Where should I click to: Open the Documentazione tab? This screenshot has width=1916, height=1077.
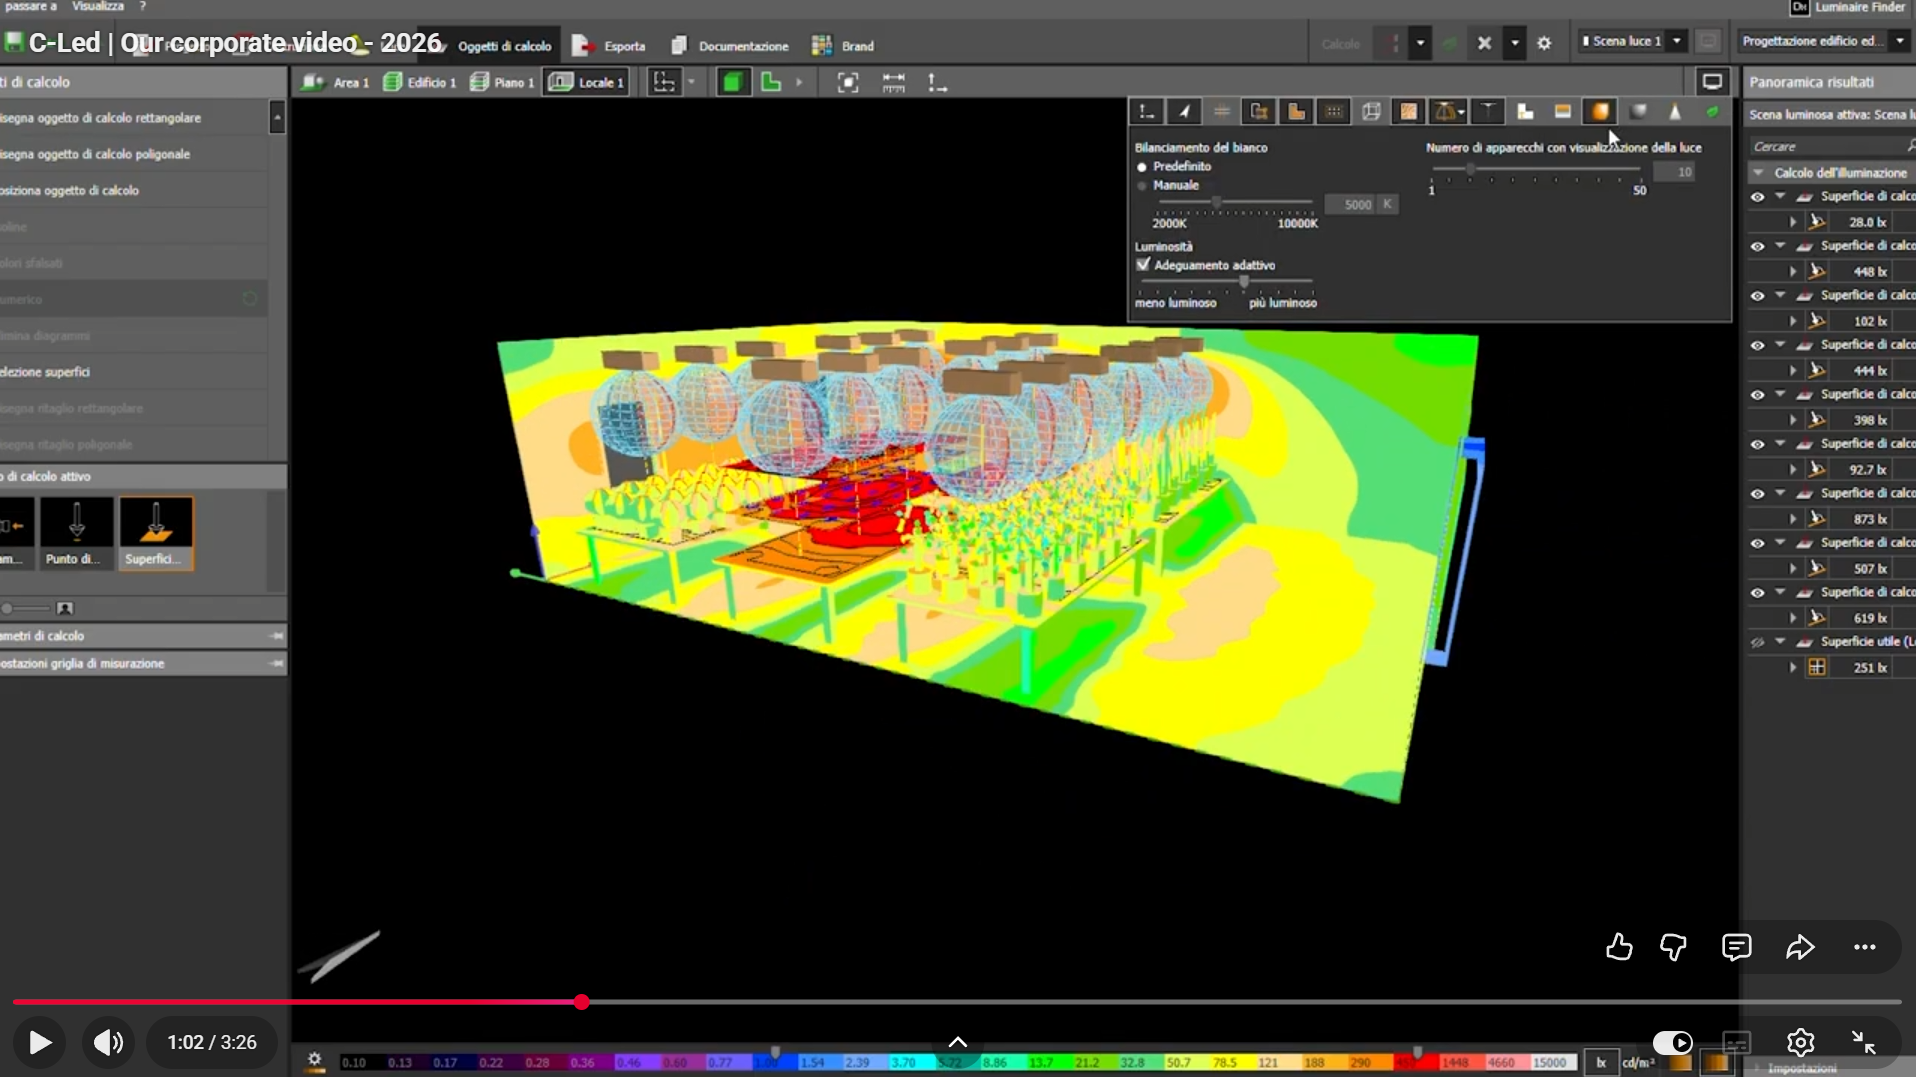730,46
